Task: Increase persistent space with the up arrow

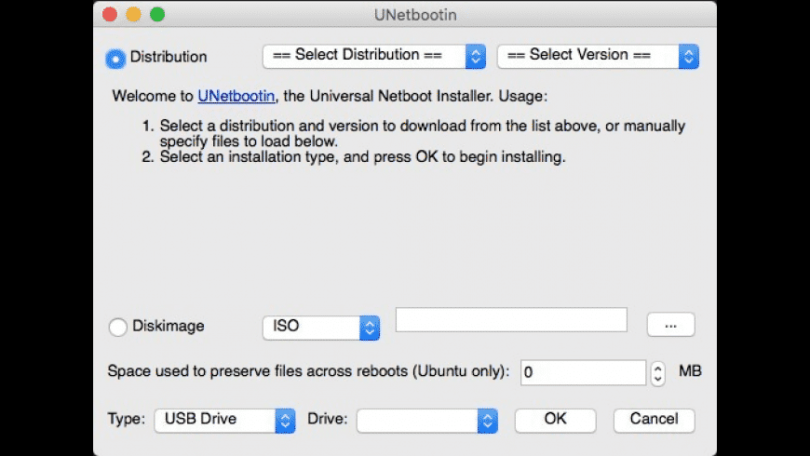Action: tap(658, 367)
